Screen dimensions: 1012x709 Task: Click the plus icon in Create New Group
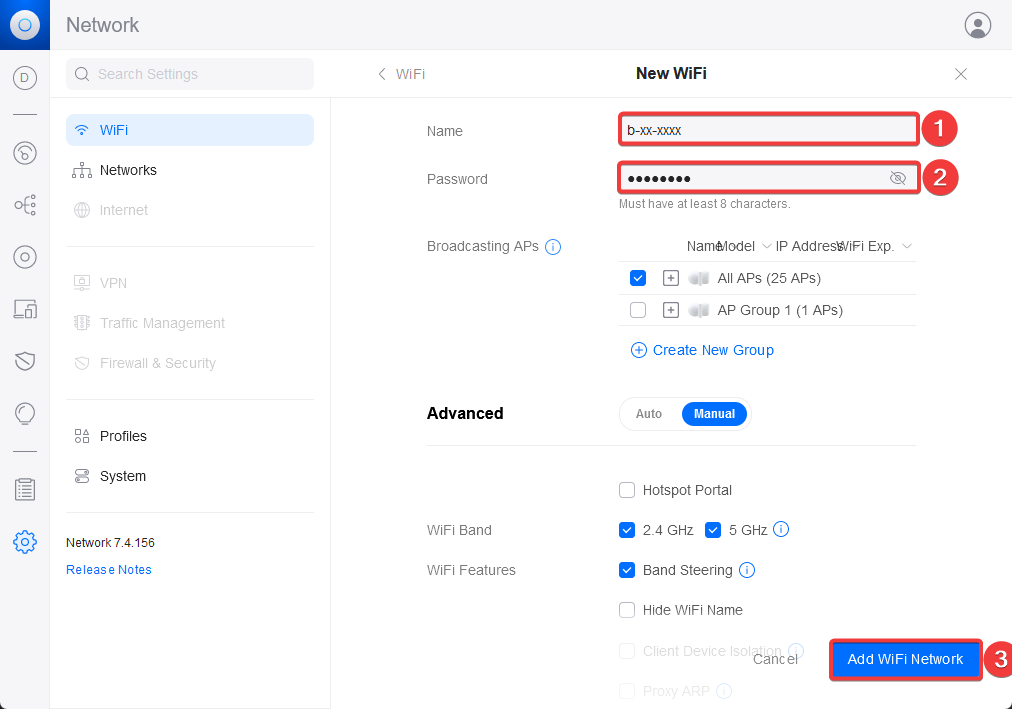[638, 350]
